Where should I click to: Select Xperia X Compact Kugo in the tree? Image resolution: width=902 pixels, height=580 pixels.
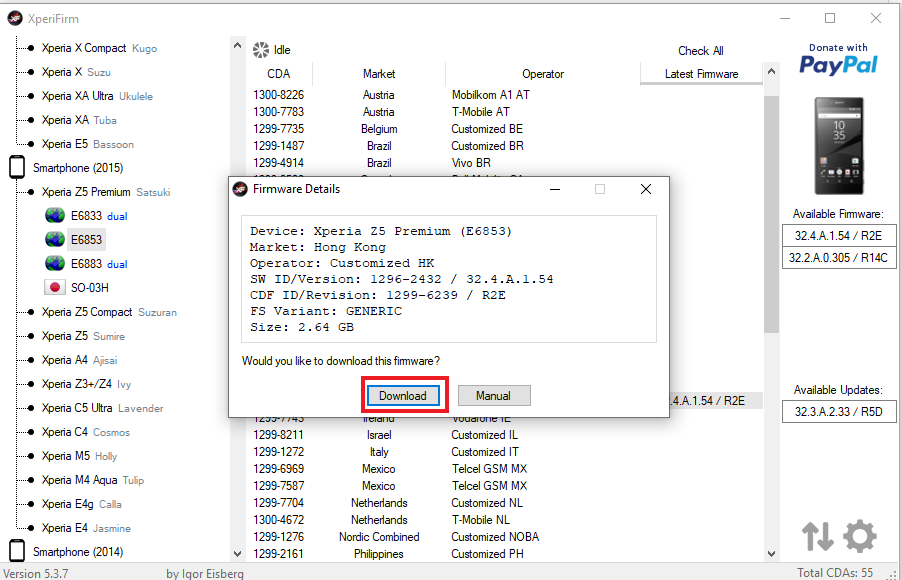click(99, 48)
